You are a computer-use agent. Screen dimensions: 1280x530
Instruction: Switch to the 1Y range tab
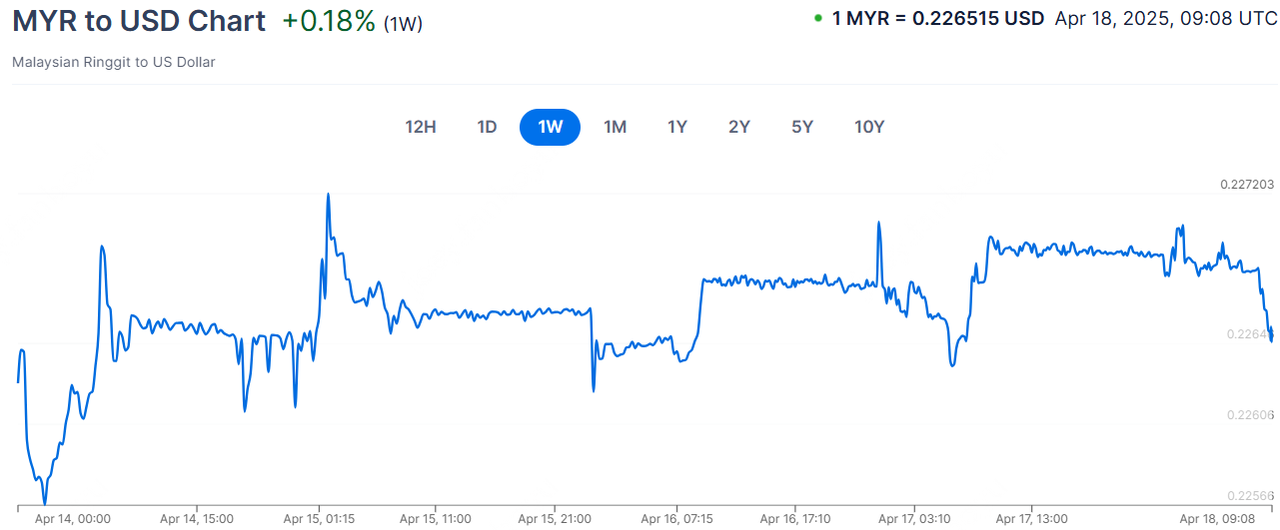[677, 127]
